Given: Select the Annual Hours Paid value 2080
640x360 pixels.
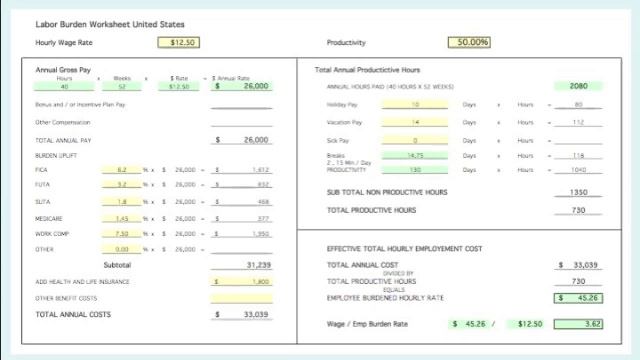Looking at the screenshot, I should [578, 86].
